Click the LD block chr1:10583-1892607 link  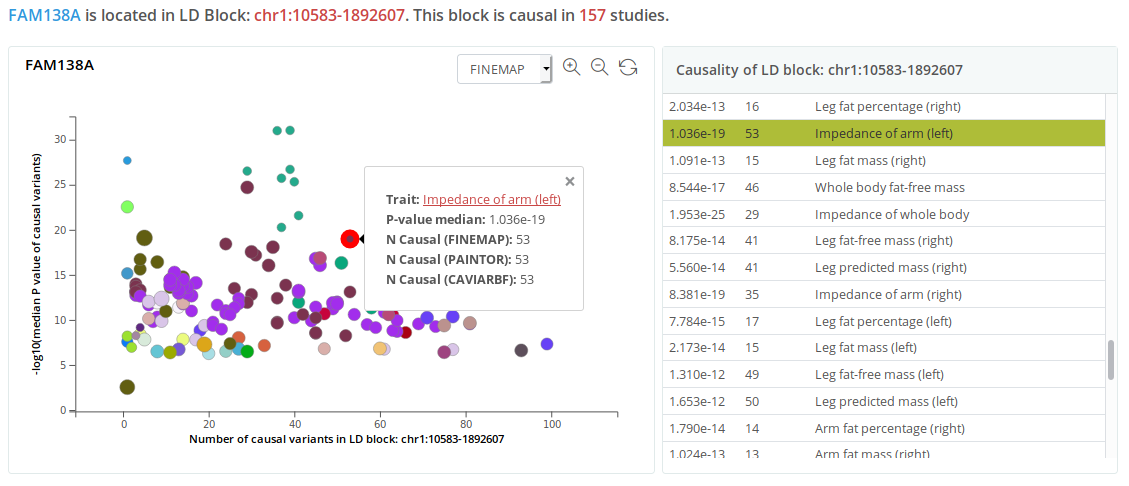(328, 14)
